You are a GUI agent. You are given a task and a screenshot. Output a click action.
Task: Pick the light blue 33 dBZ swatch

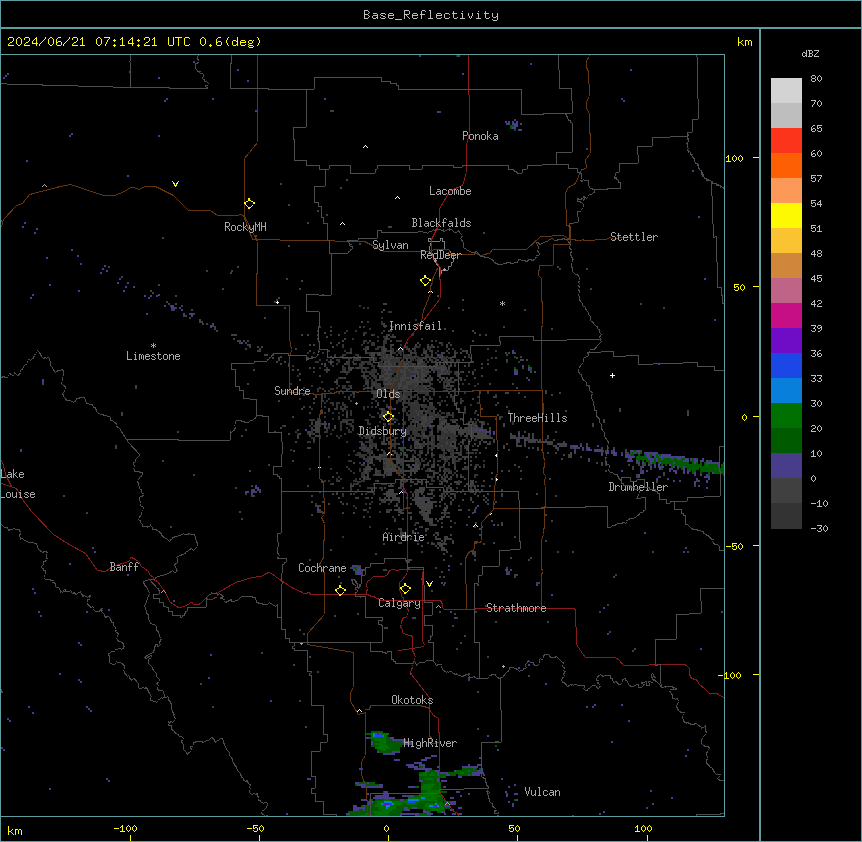(786, 391)
